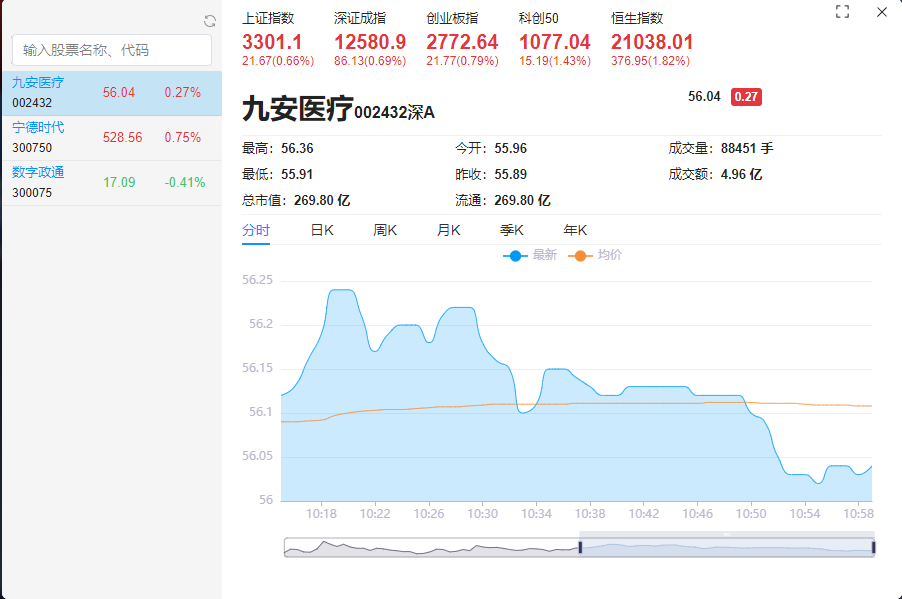Refresh the stock watchlist

point(210,18)
